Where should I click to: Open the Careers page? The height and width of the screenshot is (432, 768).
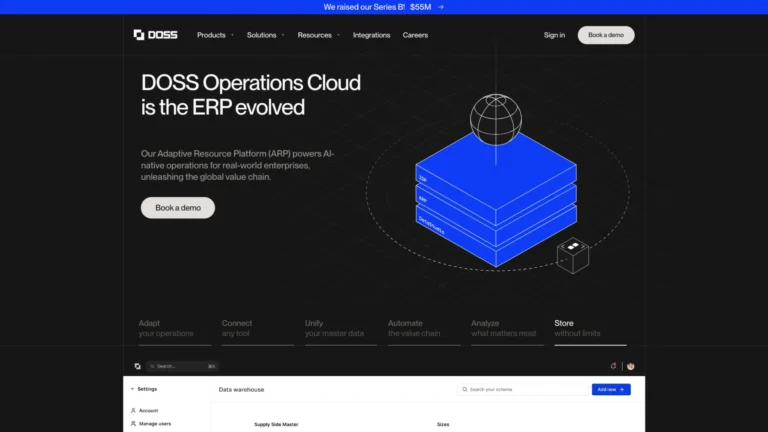click(415, 35)
